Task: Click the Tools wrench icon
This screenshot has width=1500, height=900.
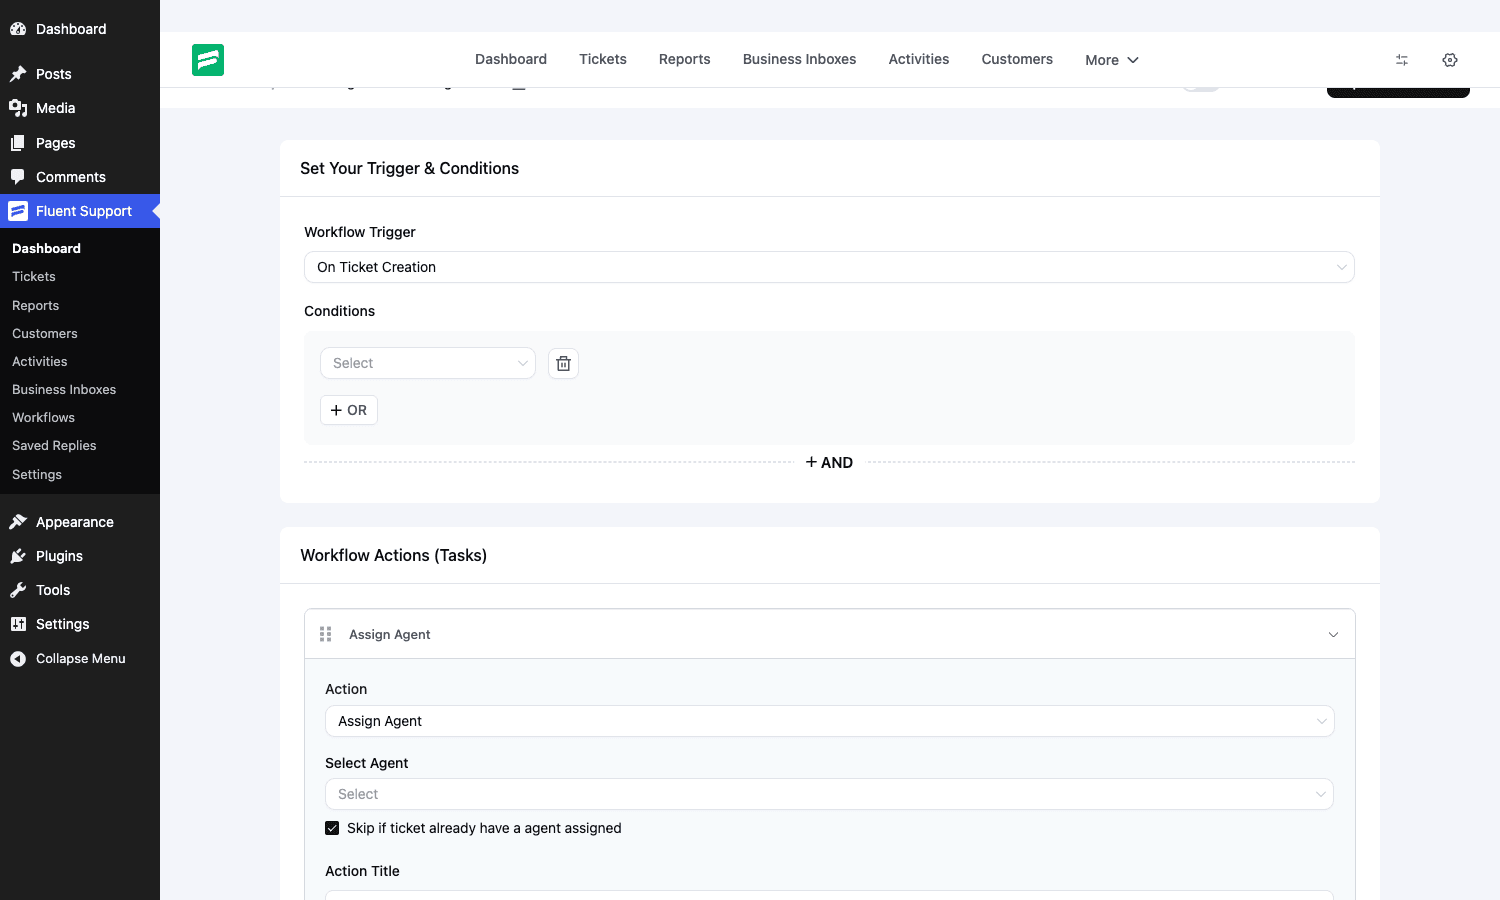Action: [18, 590]
